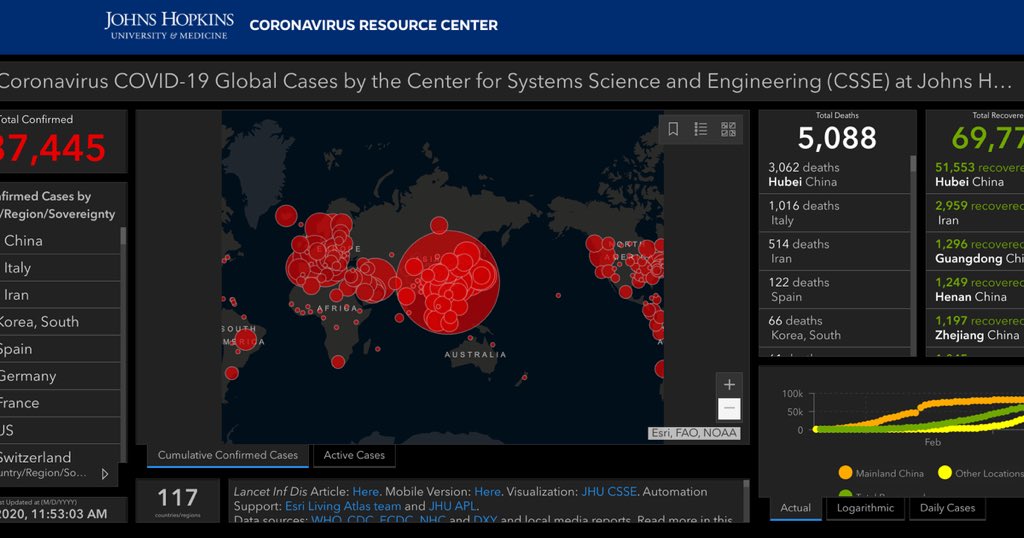1024x538 pixels.
Task: Open the map bookmarks icon
Action: tap(673, 129)
